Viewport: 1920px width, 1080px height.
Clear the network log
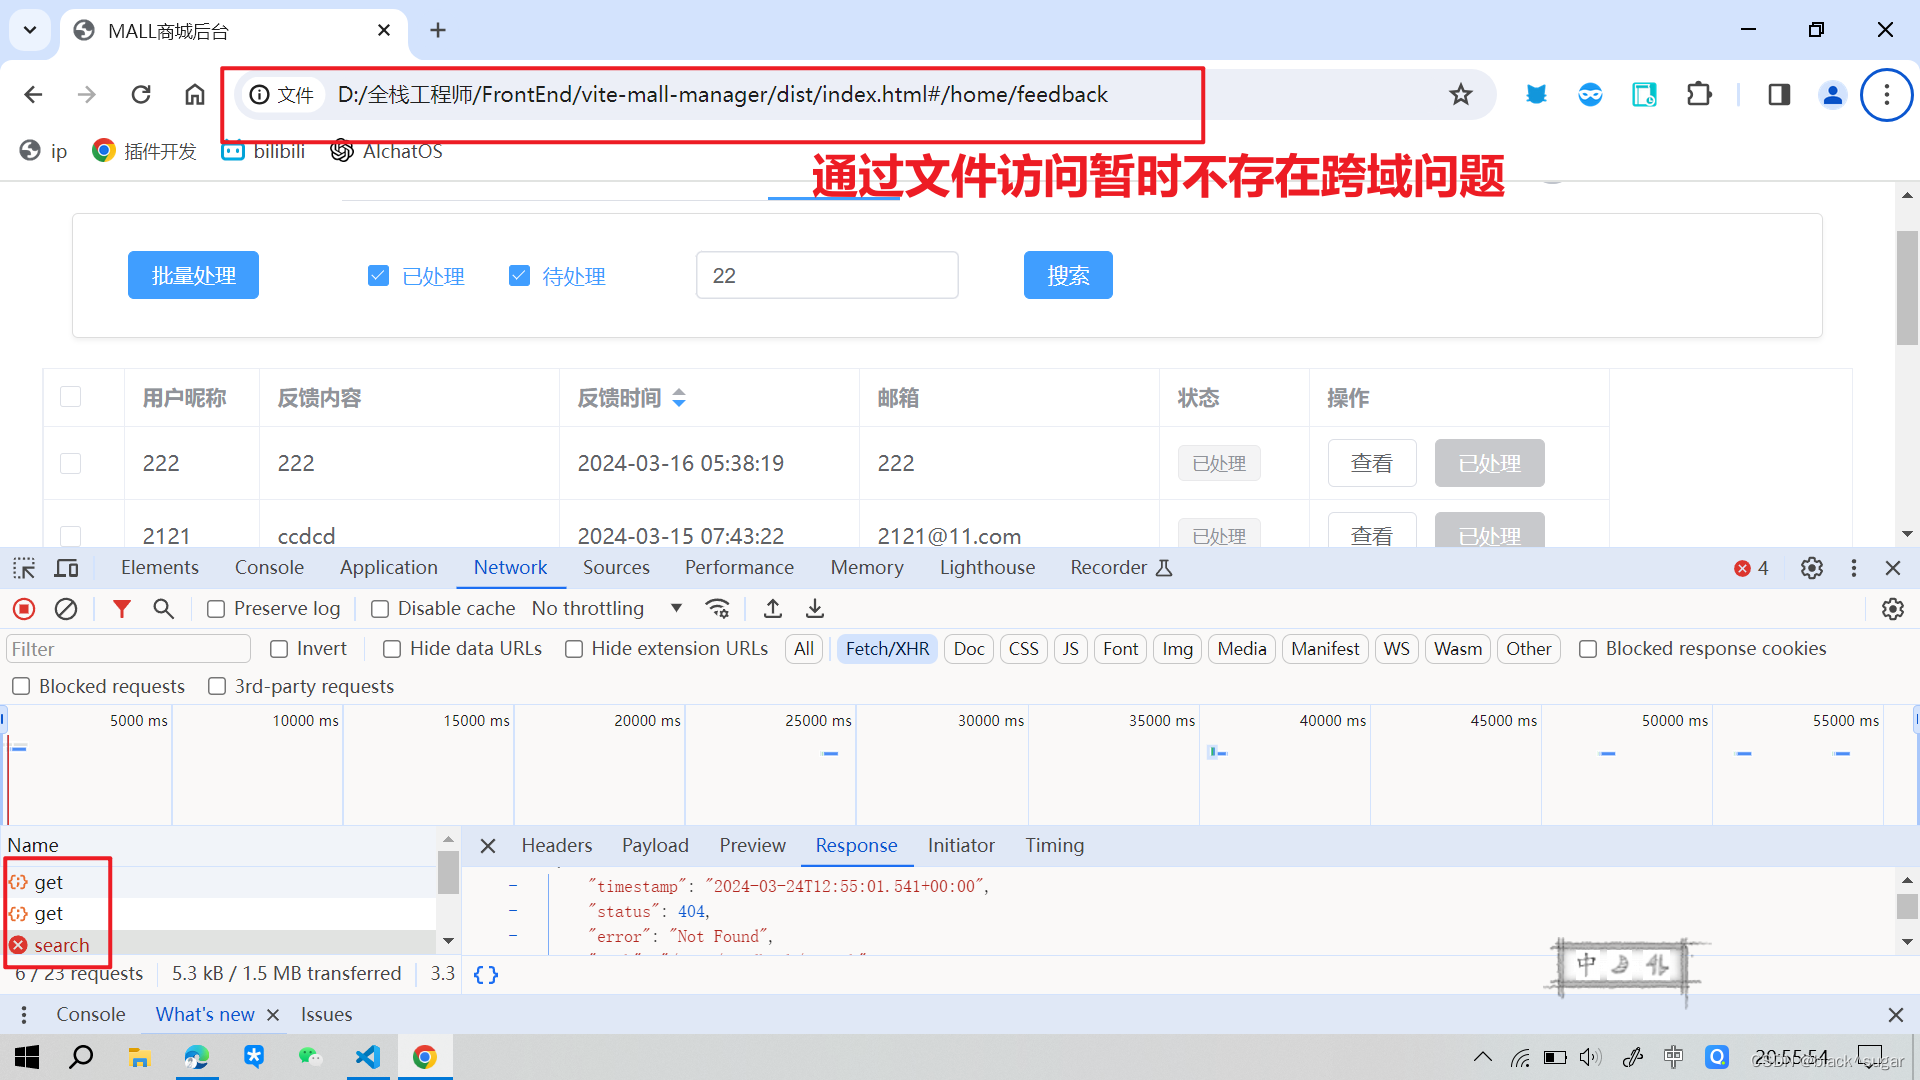[x=66, y=609]
